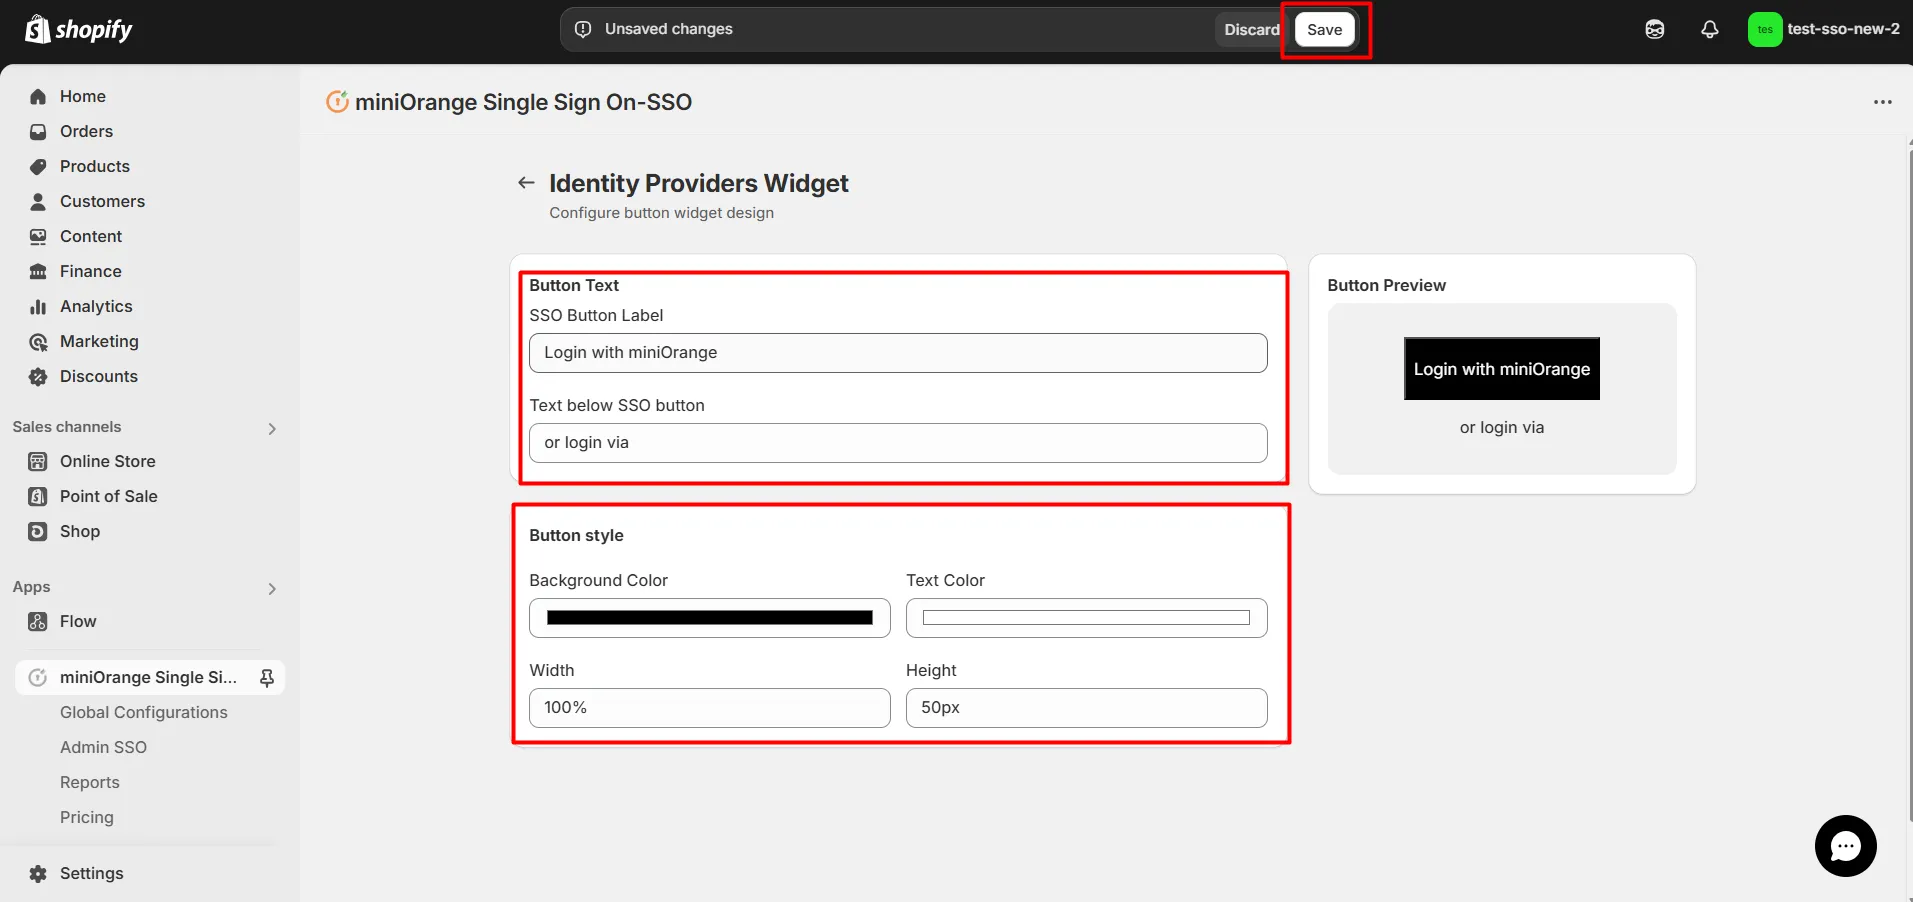Image resolution: width=1913 pixels, height=902 pixels.
Task: Open Reports submenu item
Action: click(90, 782)
